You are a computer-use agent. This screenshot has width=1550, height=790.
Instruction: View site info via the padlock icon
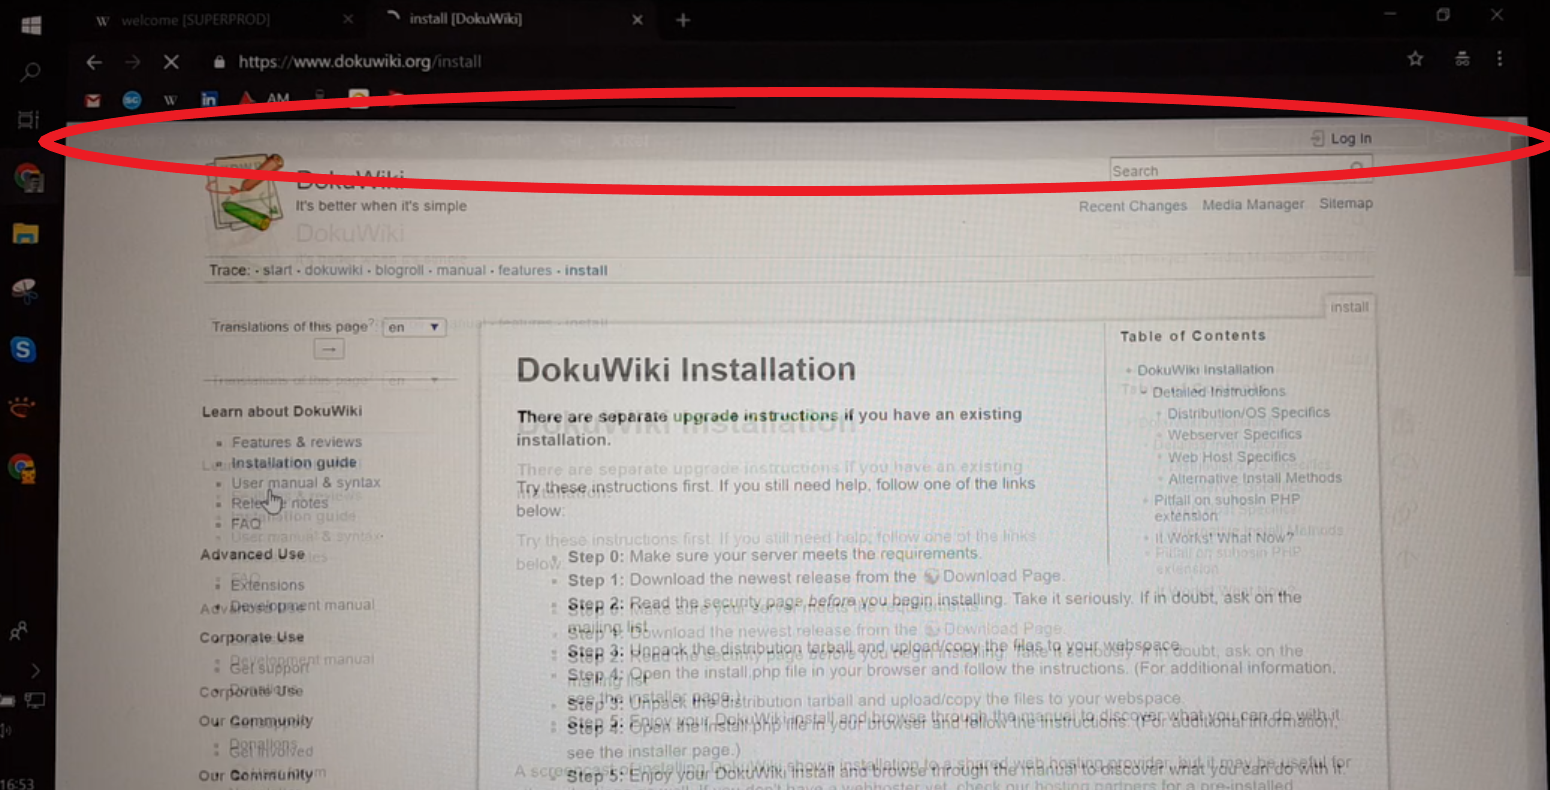pyautogui.click(x=220, y=60)
